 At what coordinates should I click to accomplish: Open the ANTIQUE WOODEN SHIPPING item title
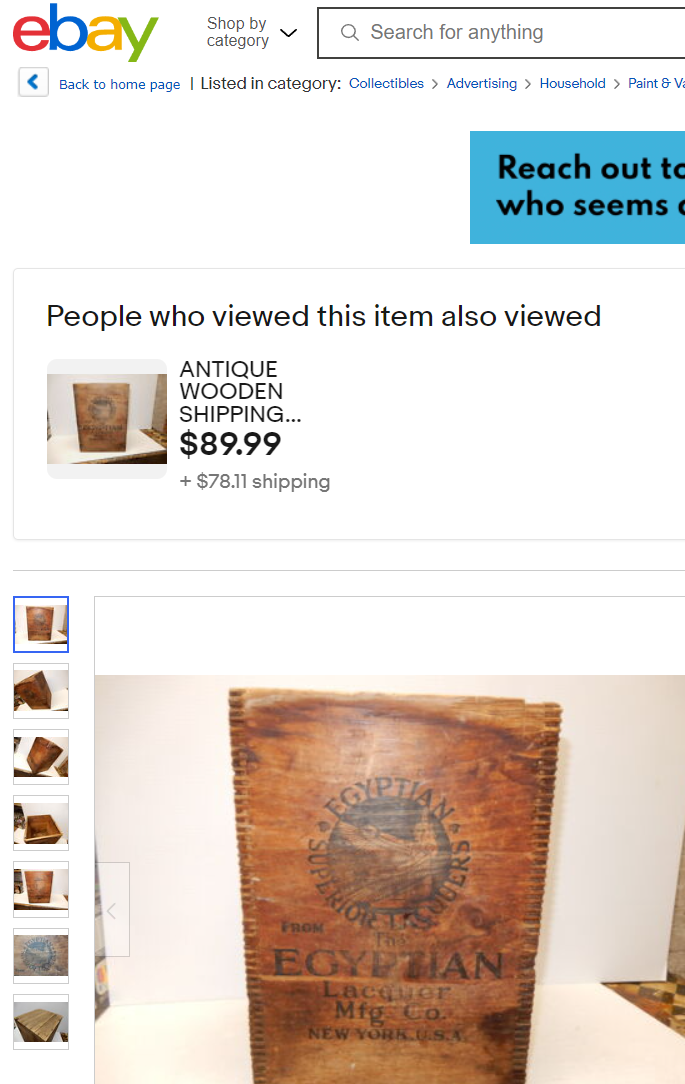[240, 391]
